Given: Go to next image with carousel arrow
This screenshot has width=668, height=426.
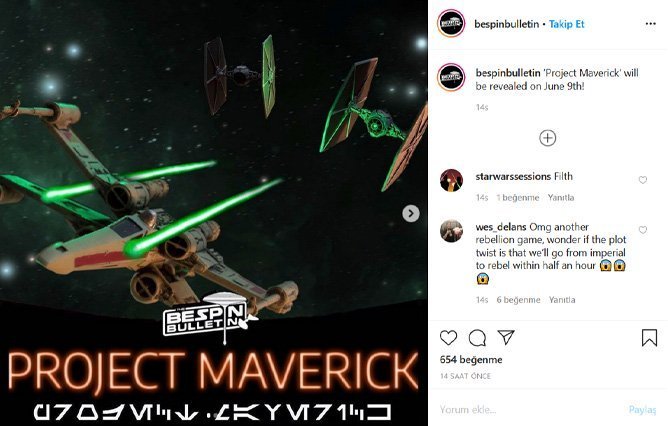Looking at the screenshot, I should pos(411,213).
